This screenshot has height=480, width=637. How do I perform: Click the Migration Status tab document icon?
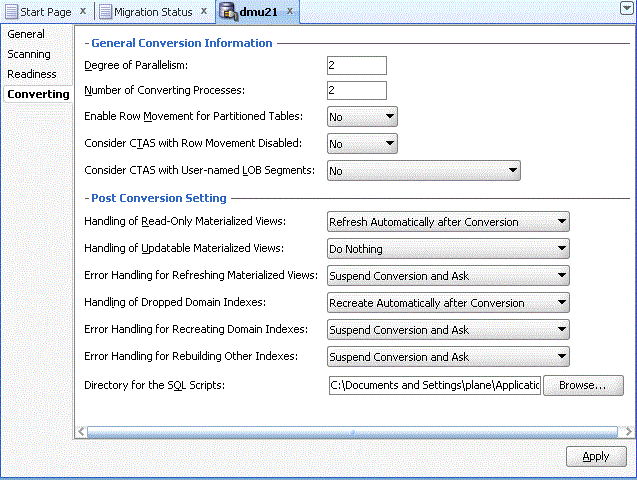[x=106, y=11]
